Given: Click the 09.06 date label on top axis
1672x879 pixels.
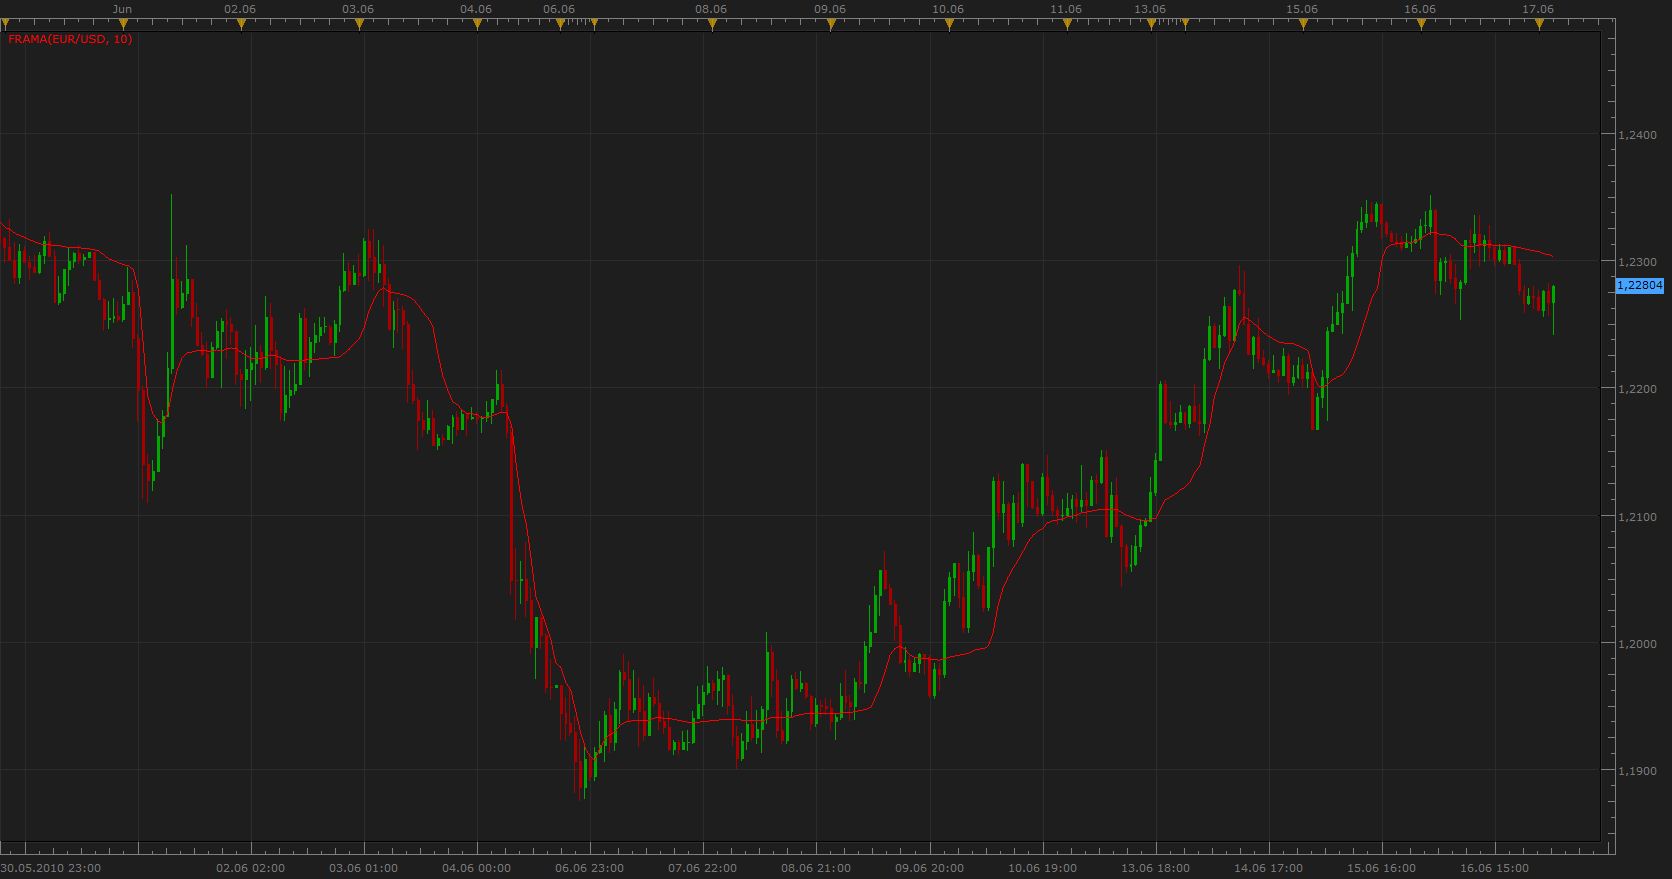Looking at the screenshot, I should click(x=830, y=9).
